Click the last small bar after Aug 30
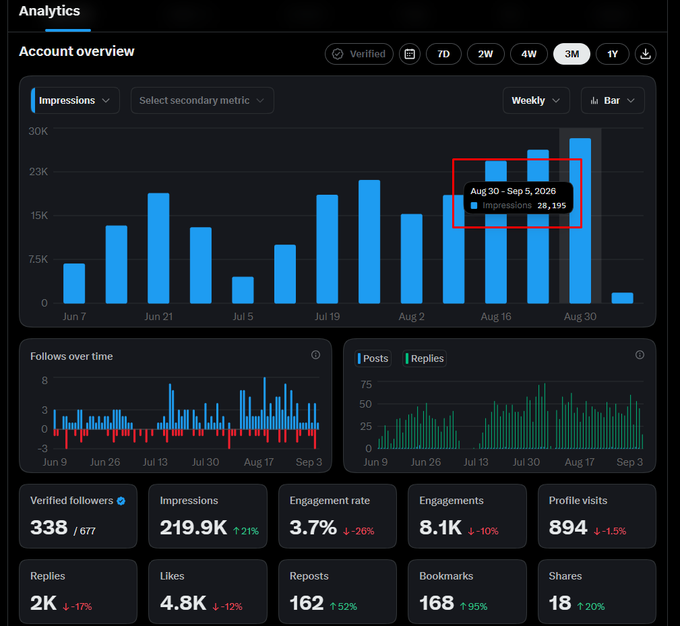Viewport: 680px width, 626px height. 622,298
